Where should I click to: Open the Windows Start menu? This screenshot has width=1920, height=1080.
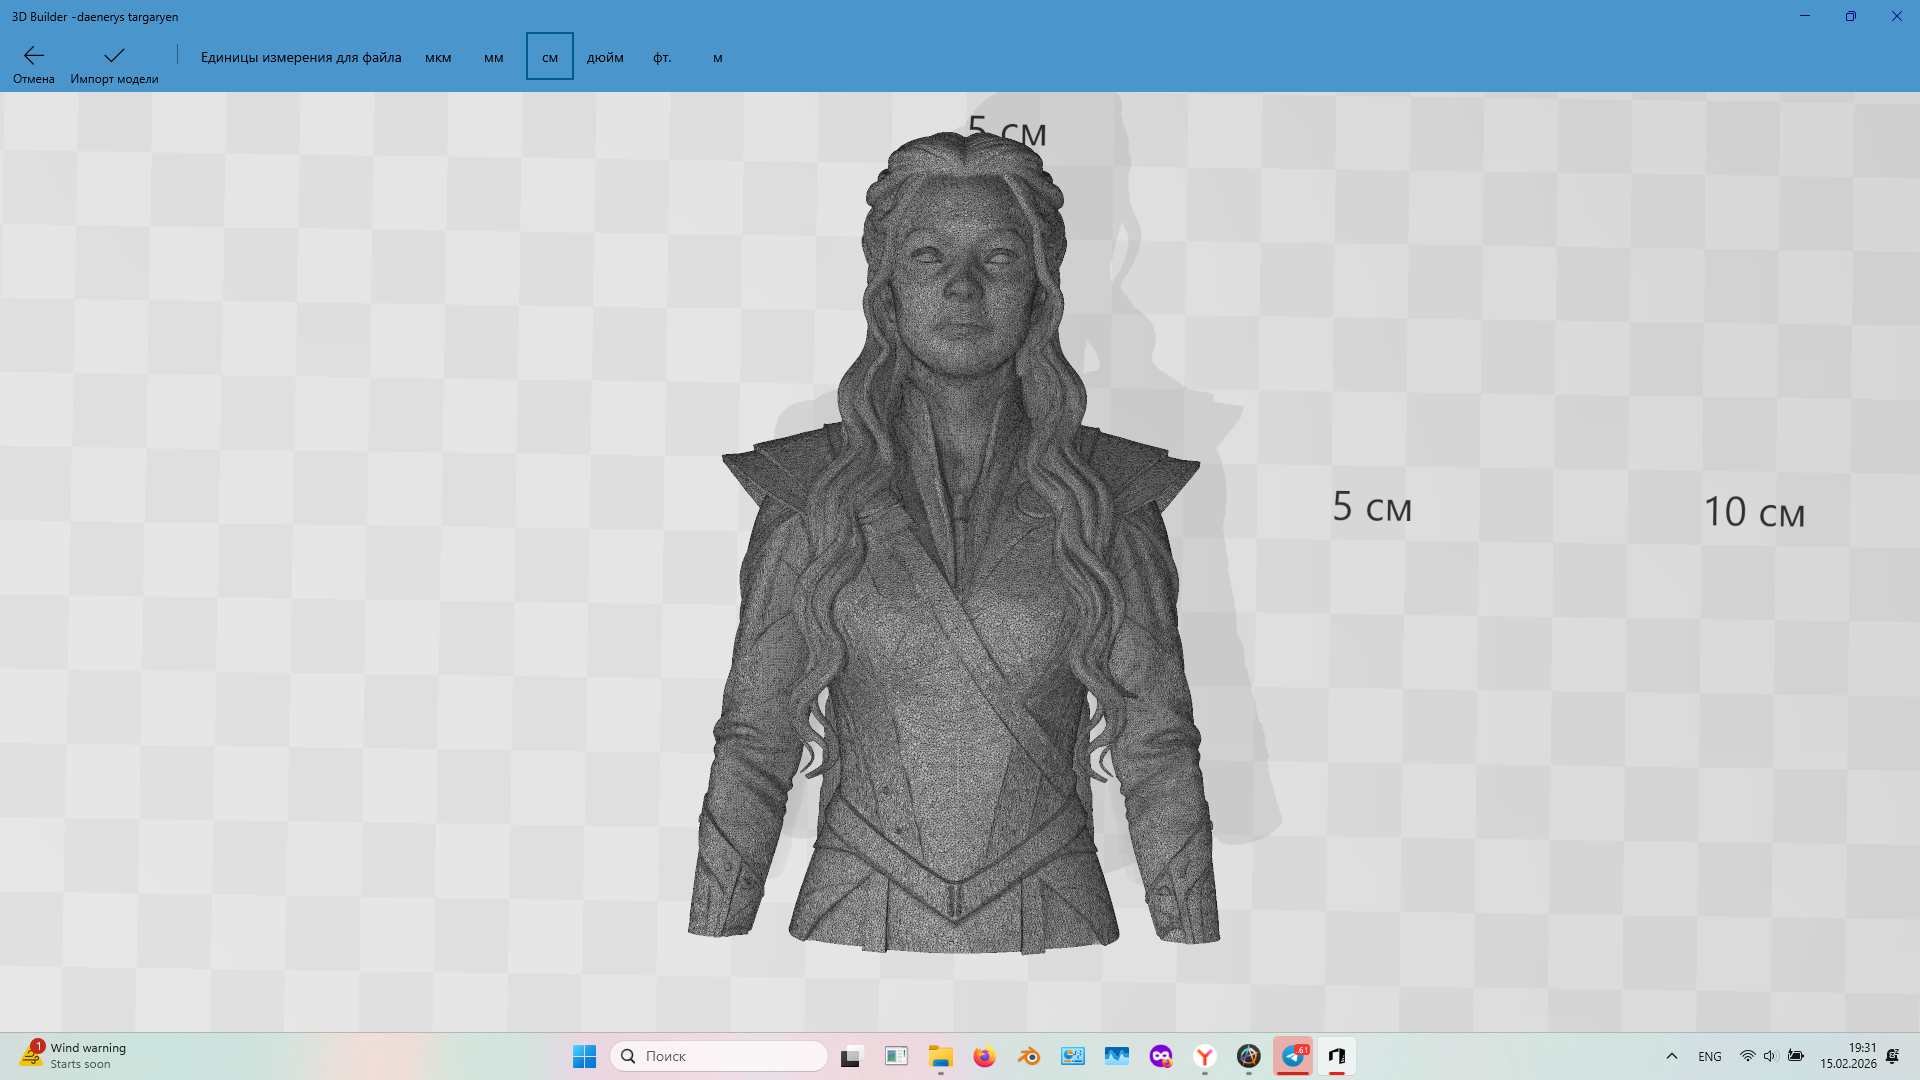(585, 1056)
